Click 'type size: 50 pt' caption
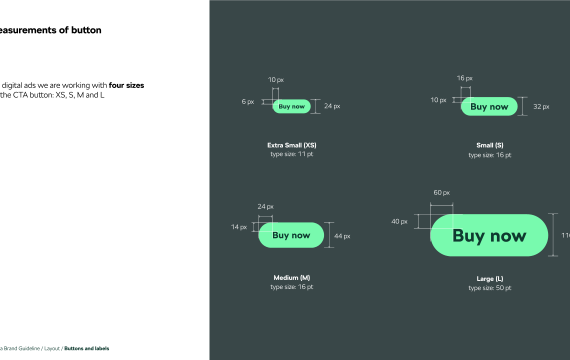Screen dimensions: 570x360 click(490, 288)
